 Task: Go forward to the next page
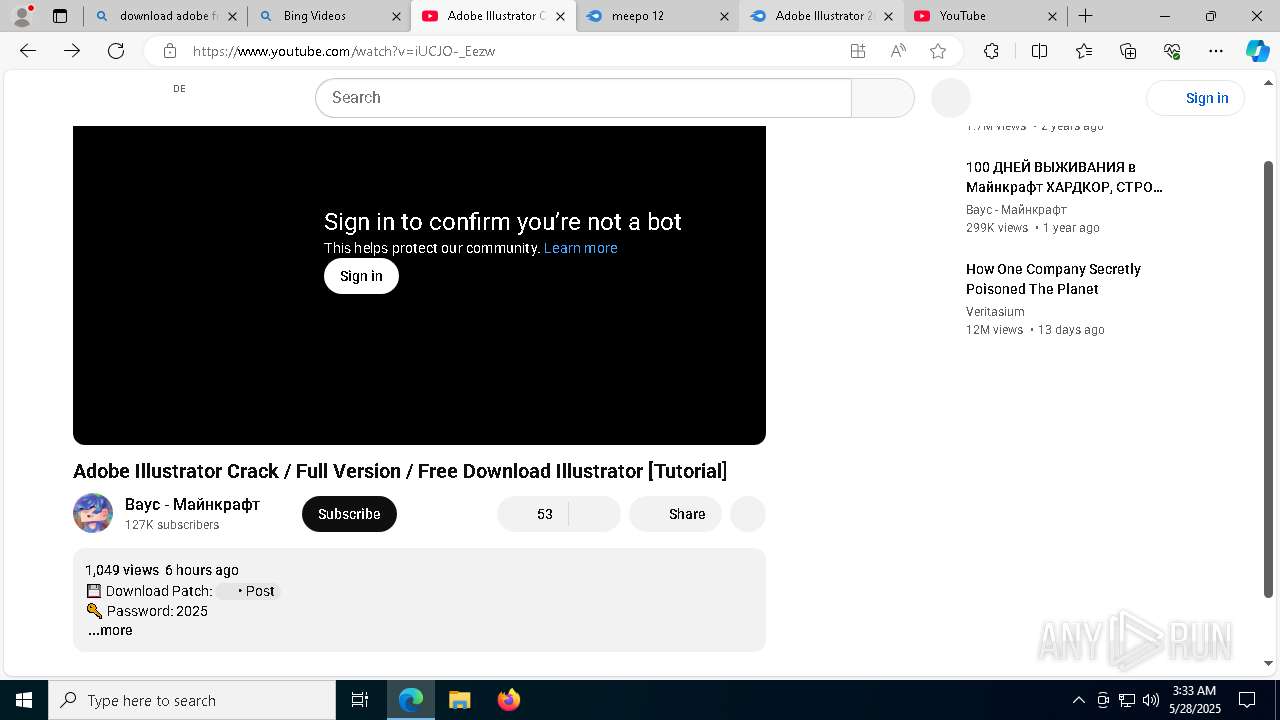click(x=72, y=51)
